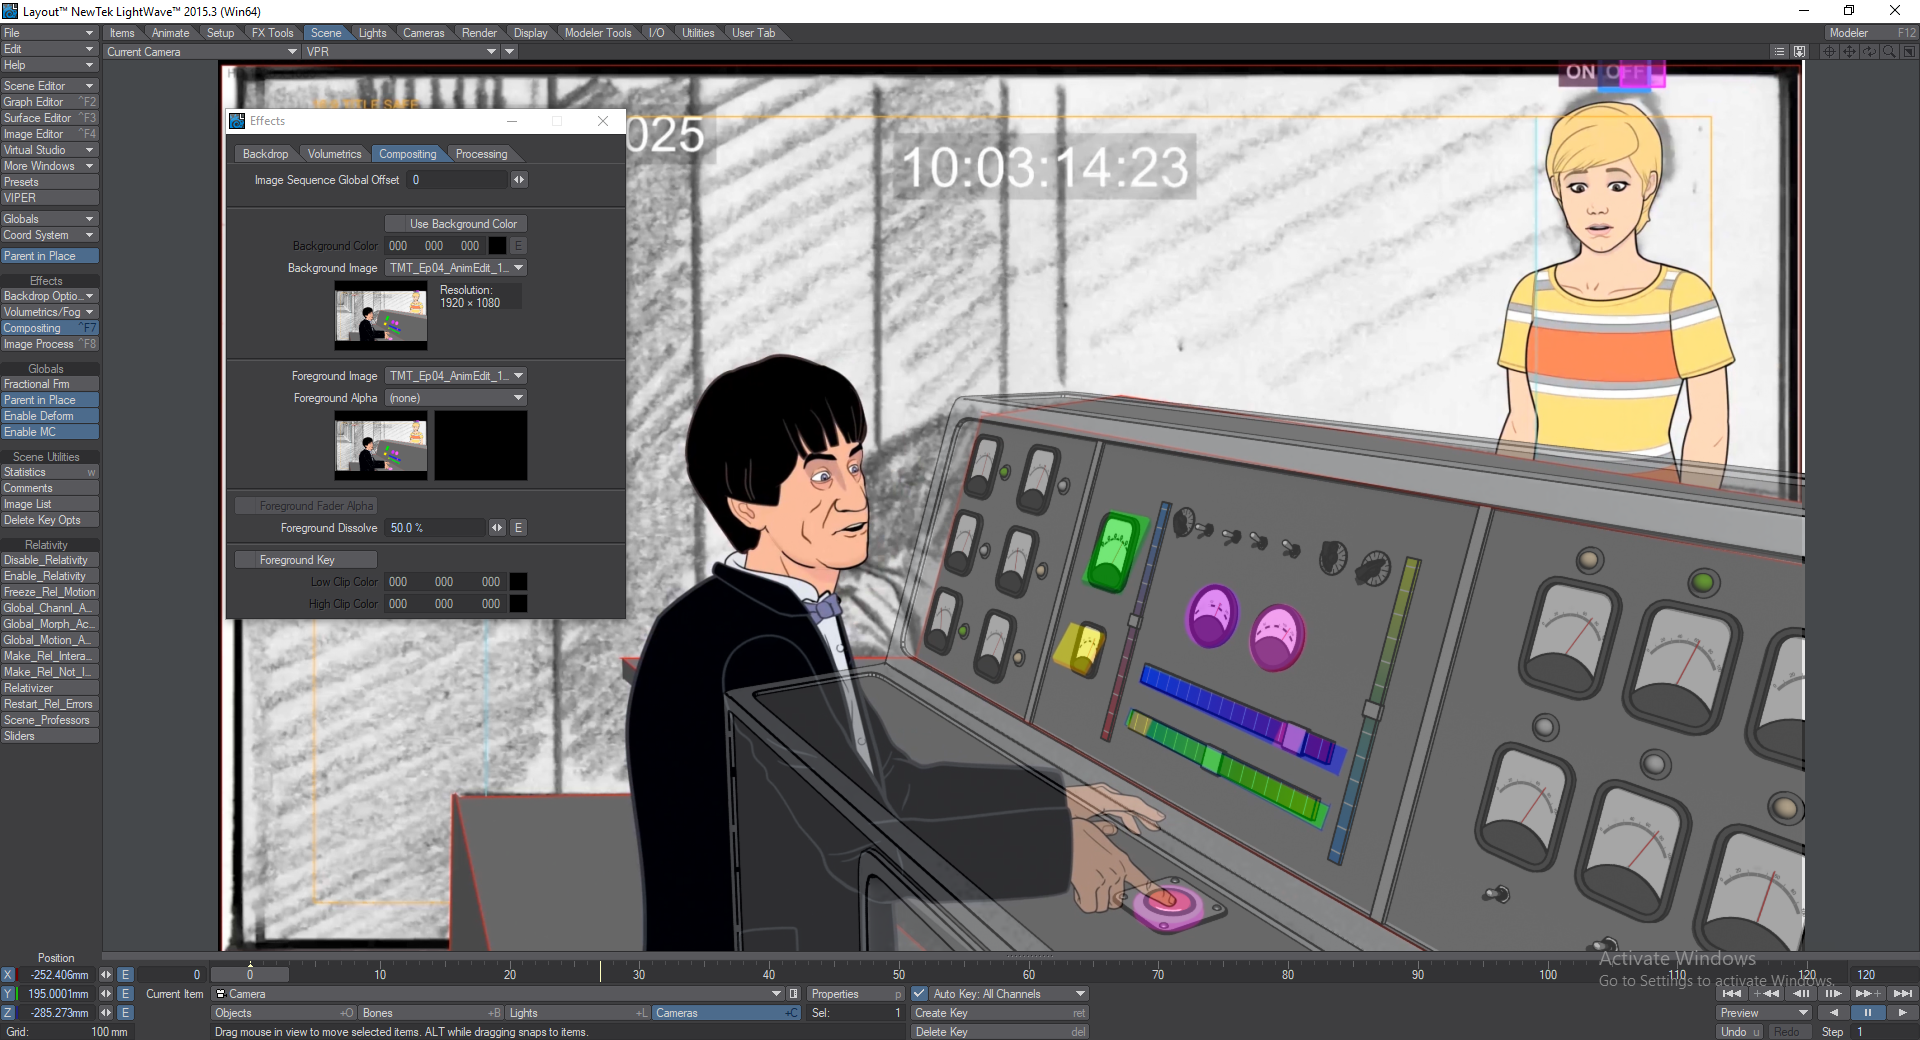Jump to last frame

pos(1902,994)
